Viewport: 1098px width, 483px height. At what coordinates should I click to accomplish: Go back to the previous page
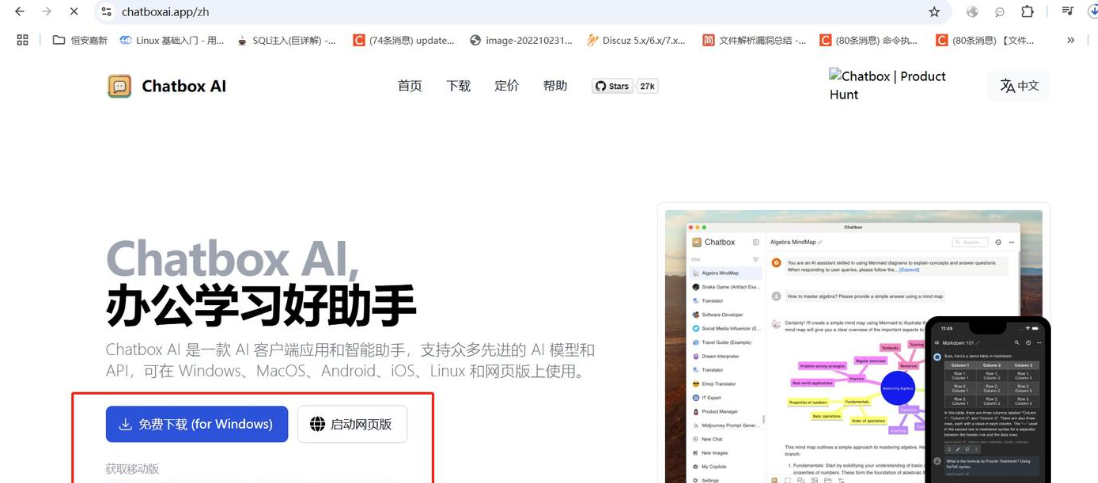(x=20, y=11)
